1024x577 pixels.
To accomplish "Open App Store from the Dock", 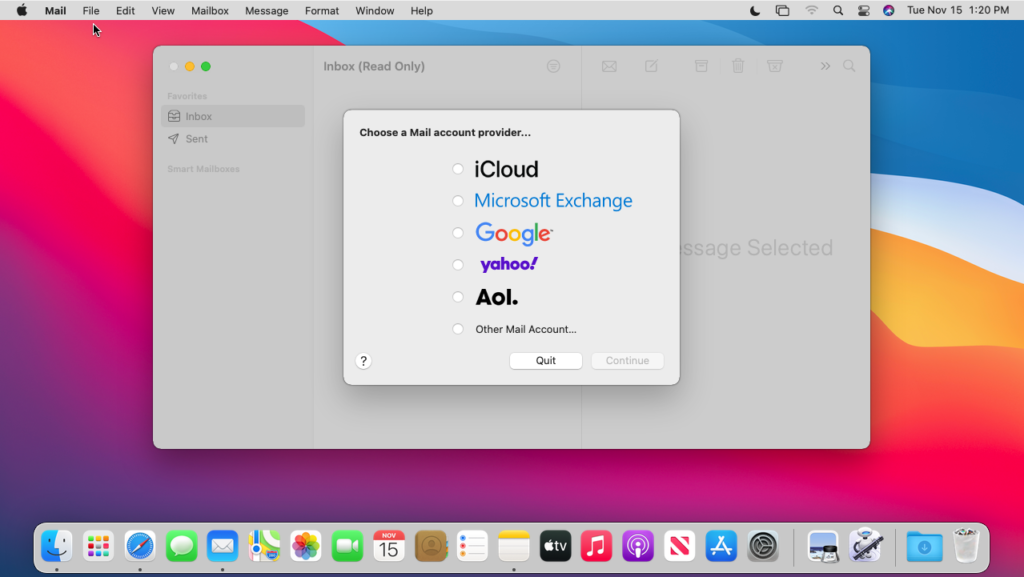I will coord(721,546).
